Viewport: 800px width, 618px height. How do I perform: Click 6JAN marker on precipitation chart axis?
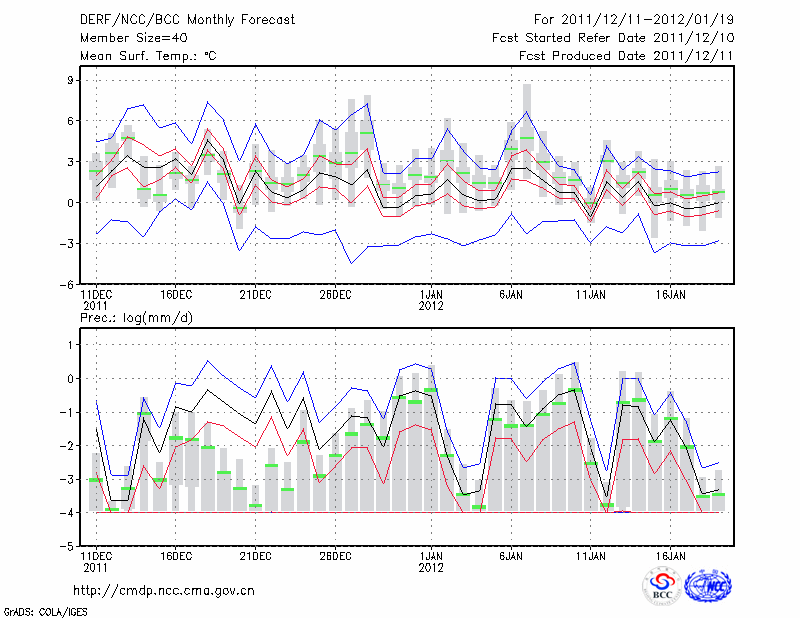(511, 555)
